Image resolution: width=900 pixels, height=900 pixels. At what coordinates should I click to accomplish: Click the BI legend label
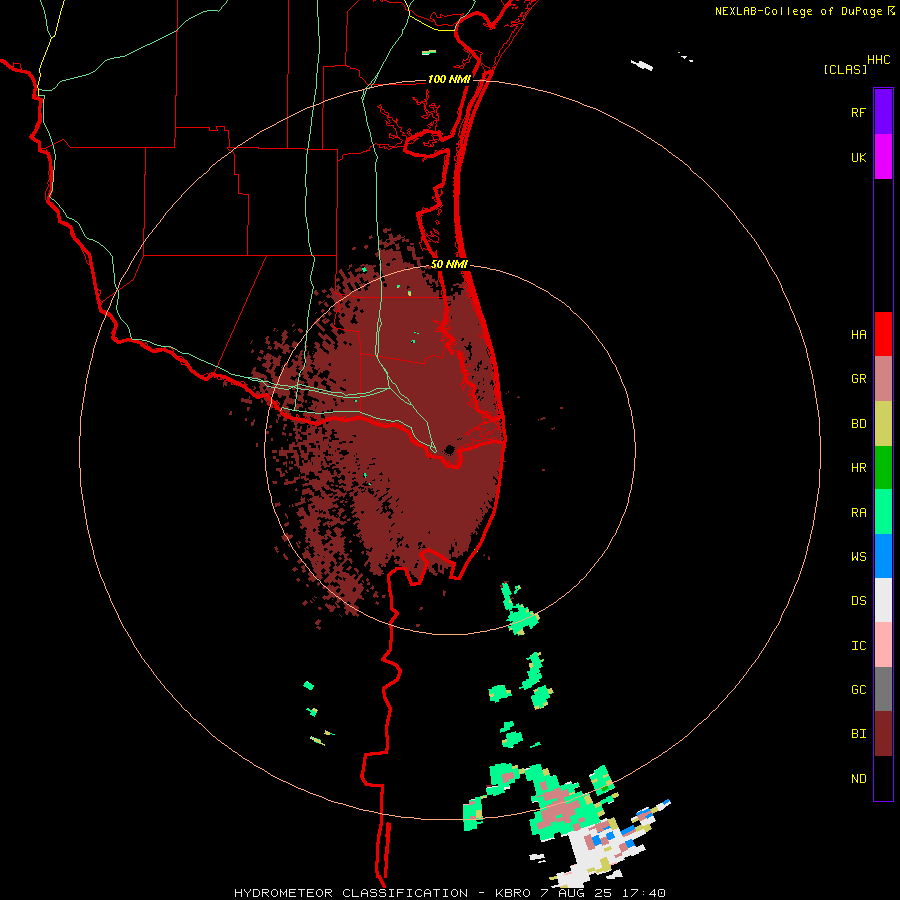[858, 734]
